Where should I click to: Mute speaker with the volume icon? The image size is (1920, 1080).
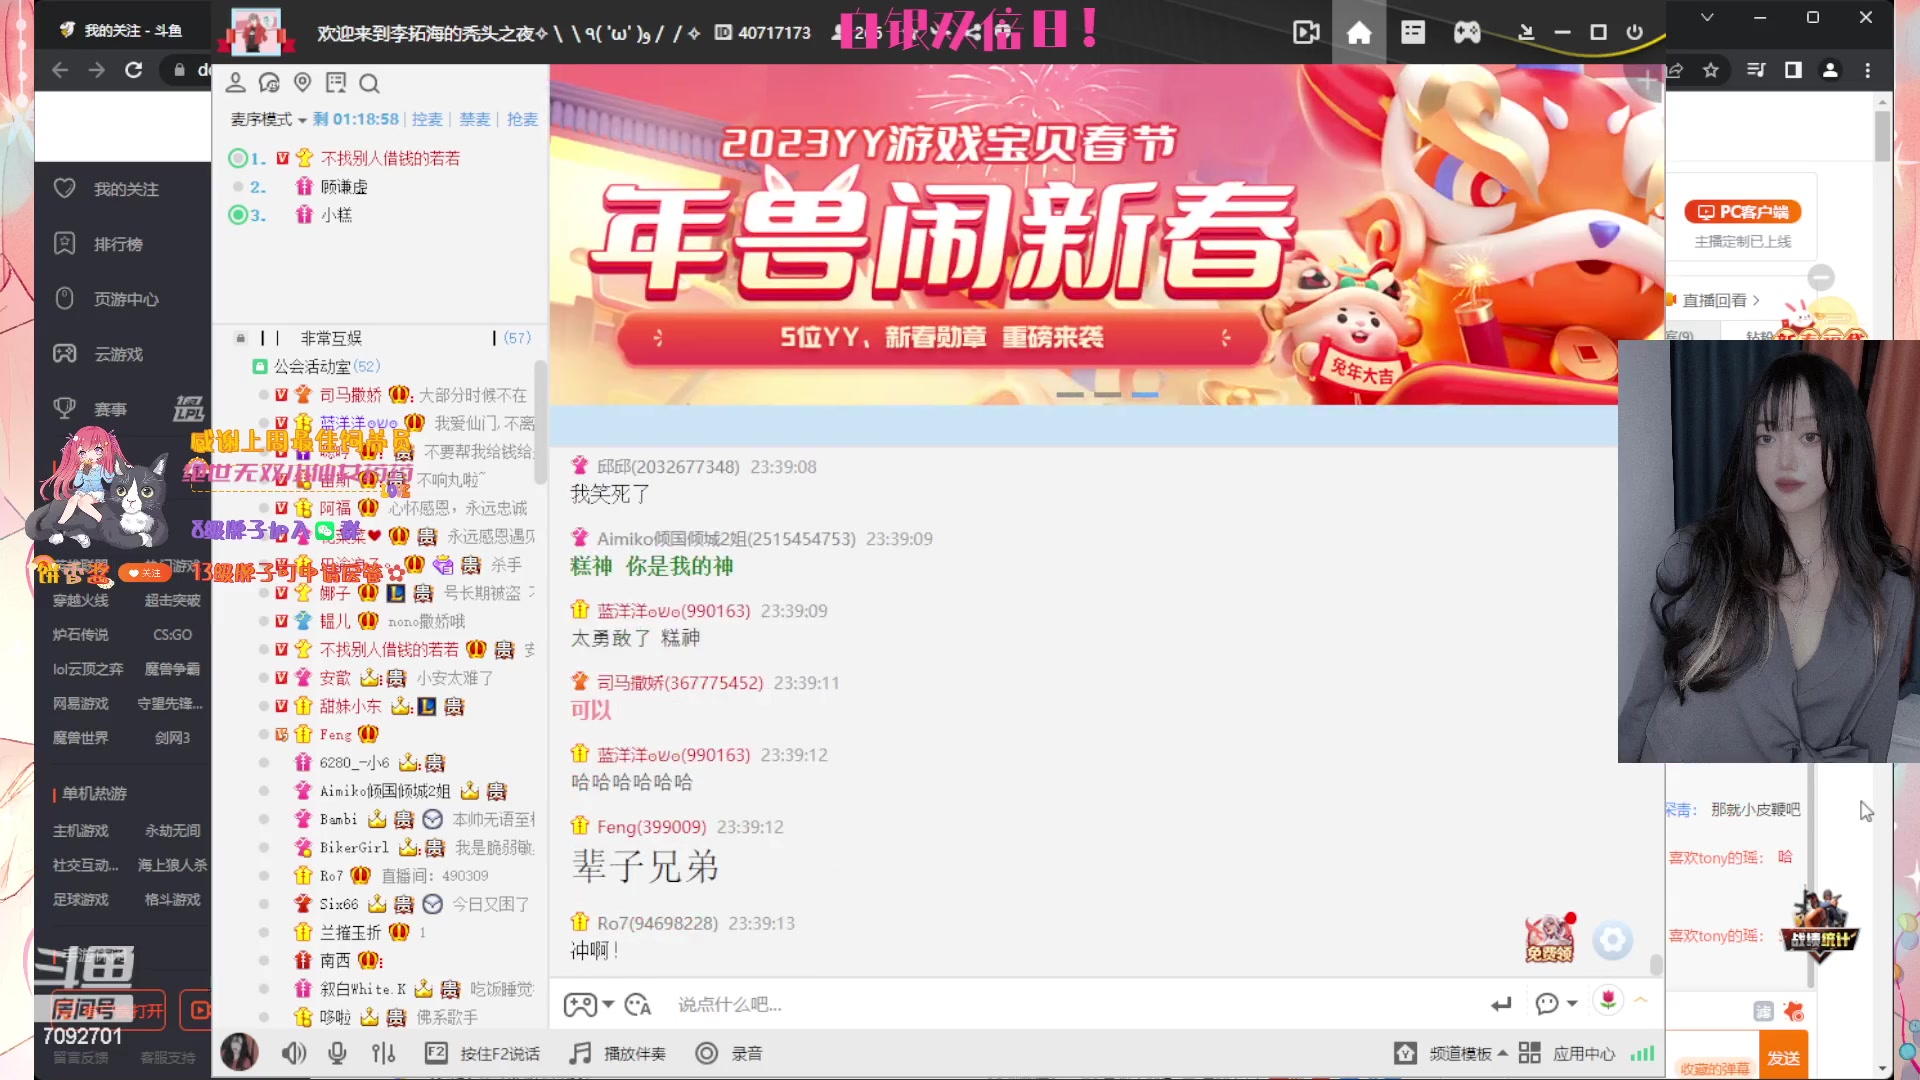[294, 1053]
